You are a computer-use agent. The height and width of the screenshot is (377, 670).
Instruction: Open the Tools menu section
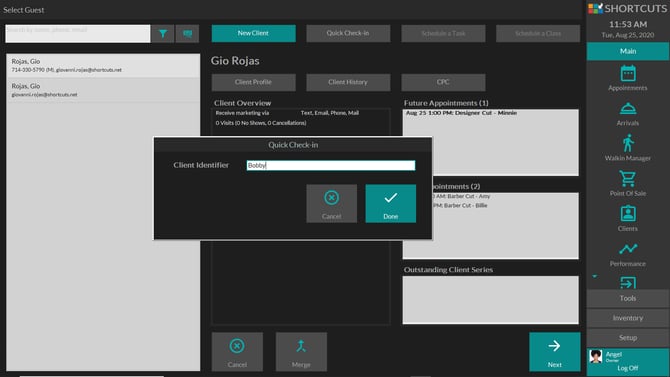coord(627,298)
